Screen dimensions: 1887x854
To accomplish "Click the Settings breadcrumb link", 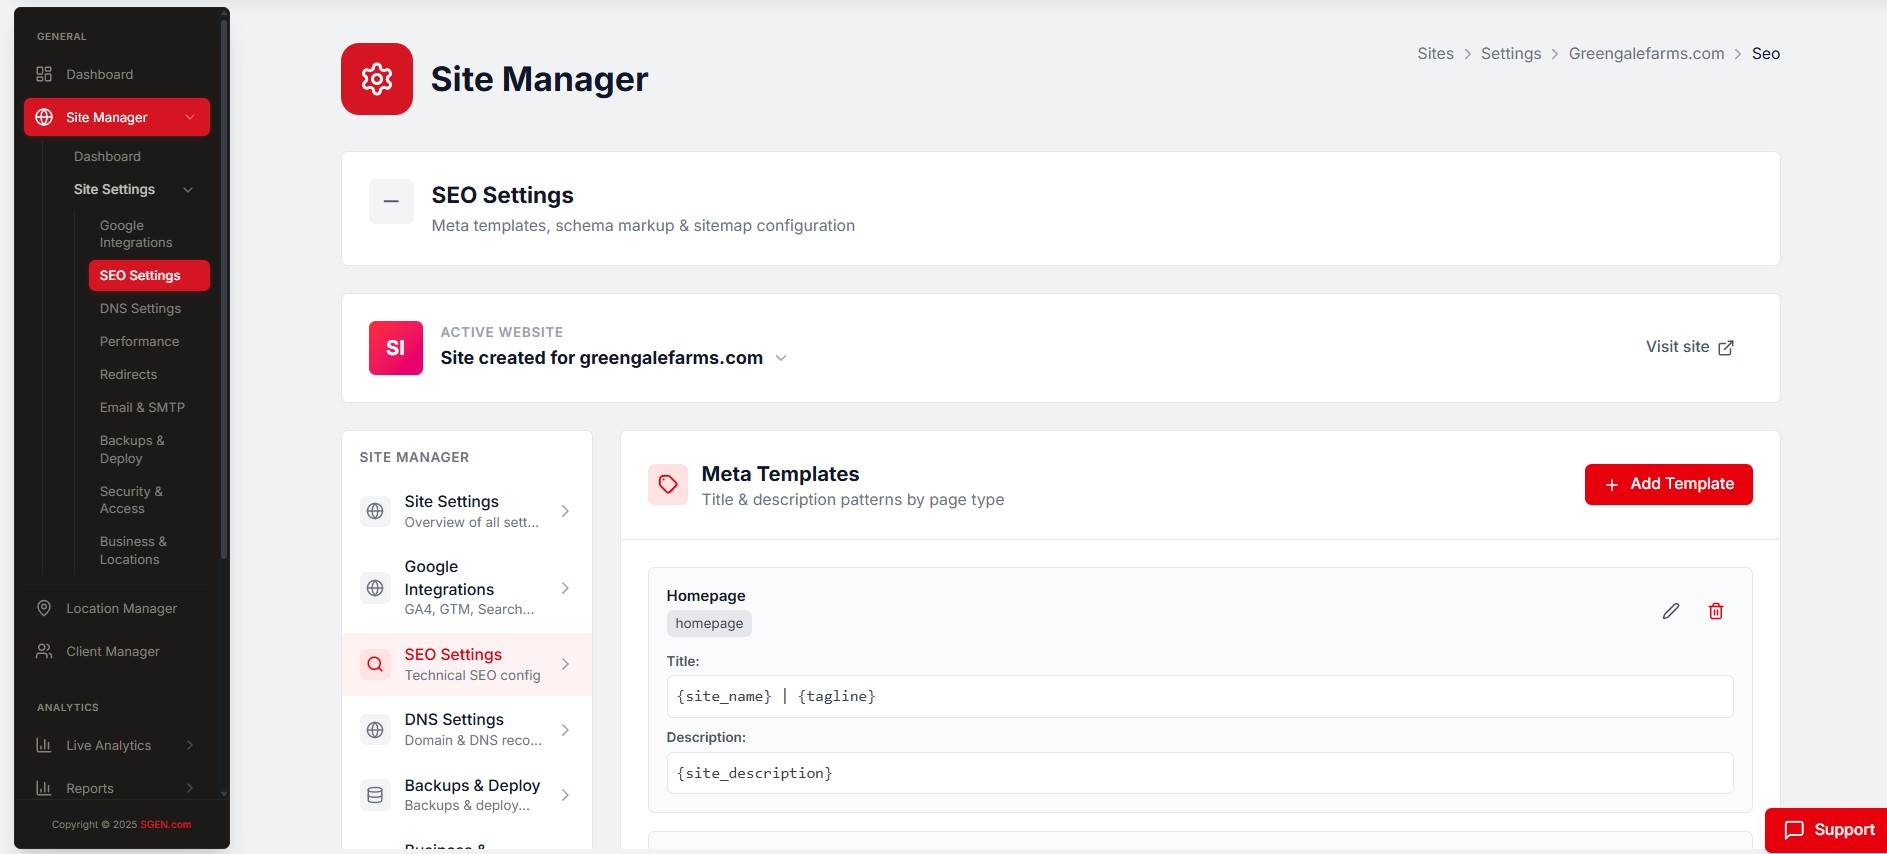I will pyautogui.click(x=1511, y=54).
